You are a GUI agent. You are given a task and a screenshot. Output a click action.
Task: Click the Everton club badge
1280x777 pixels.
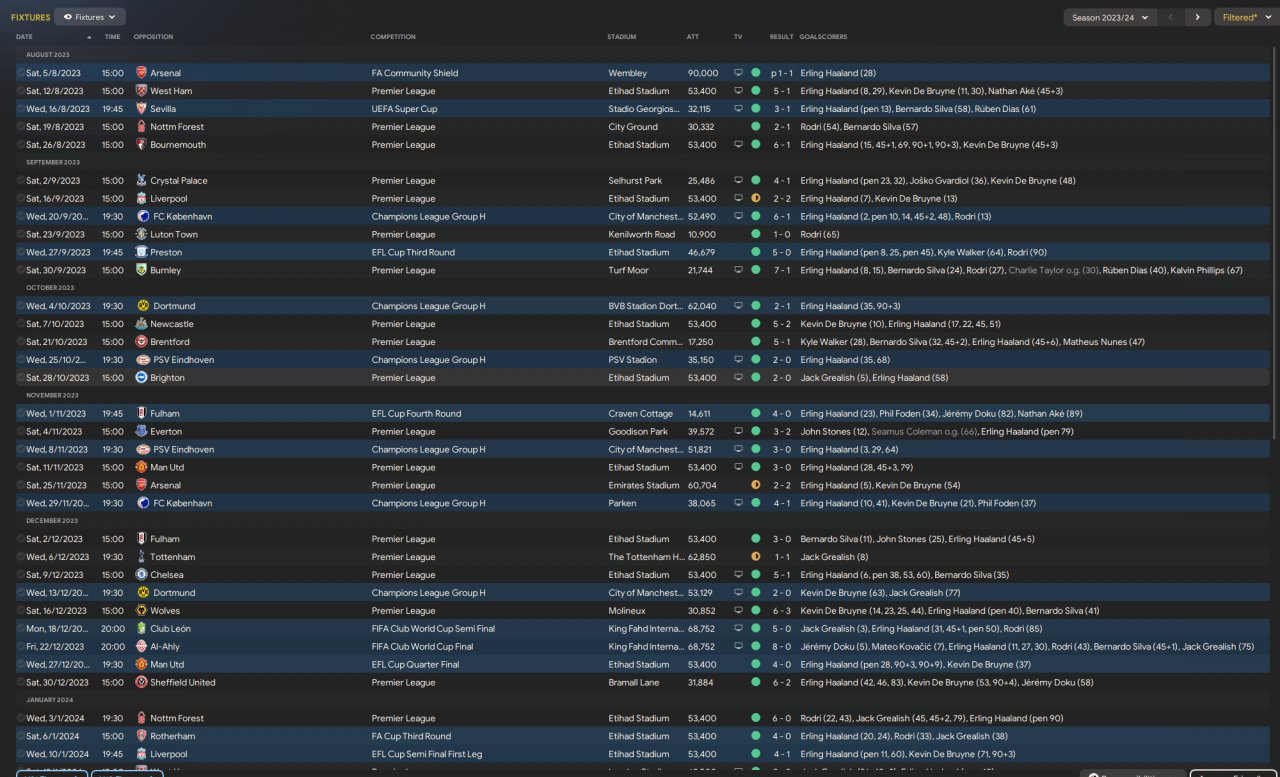[141, 432]
